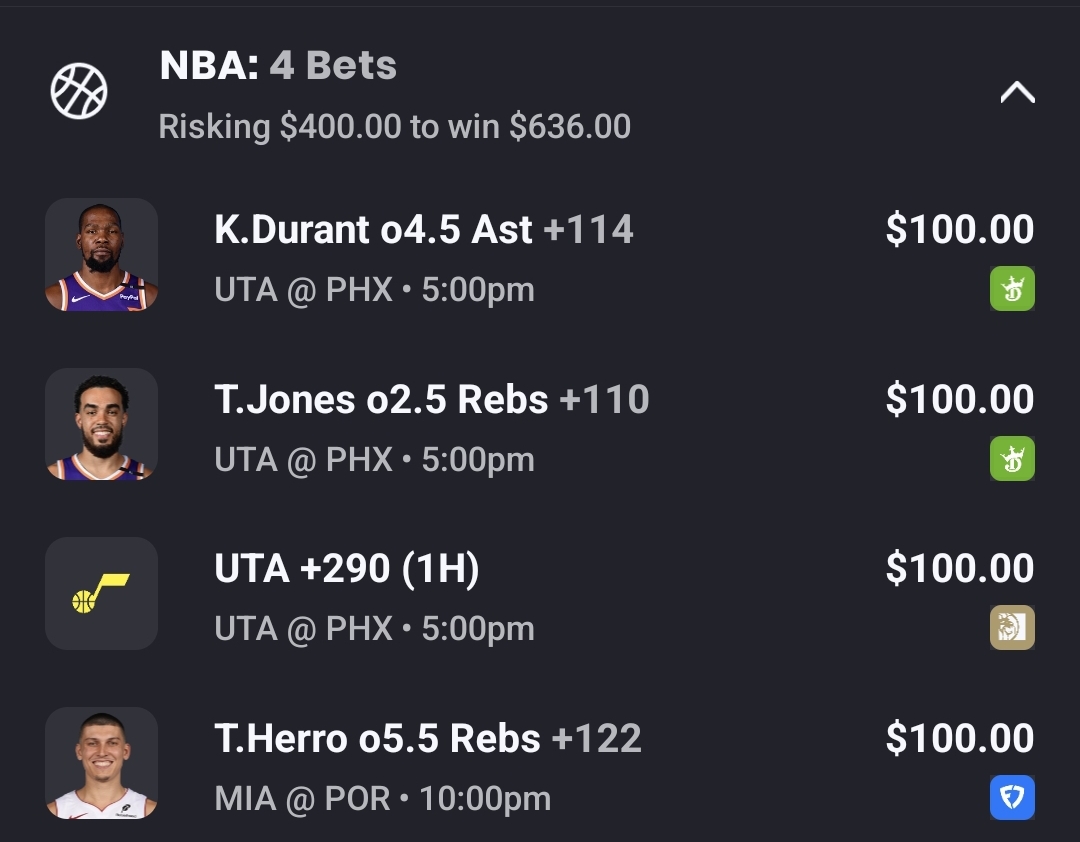Tap Tyus Jones' player headshot

(x=101, y=424)
